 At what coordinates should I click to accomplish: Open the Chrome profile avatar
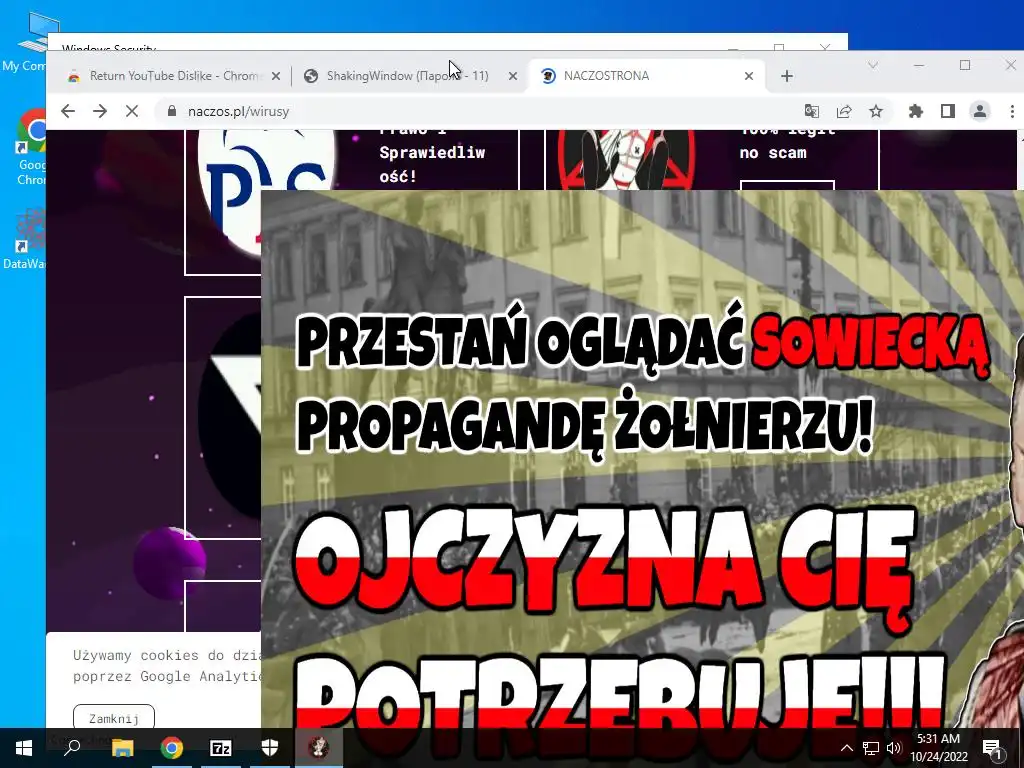coord(980,111)
